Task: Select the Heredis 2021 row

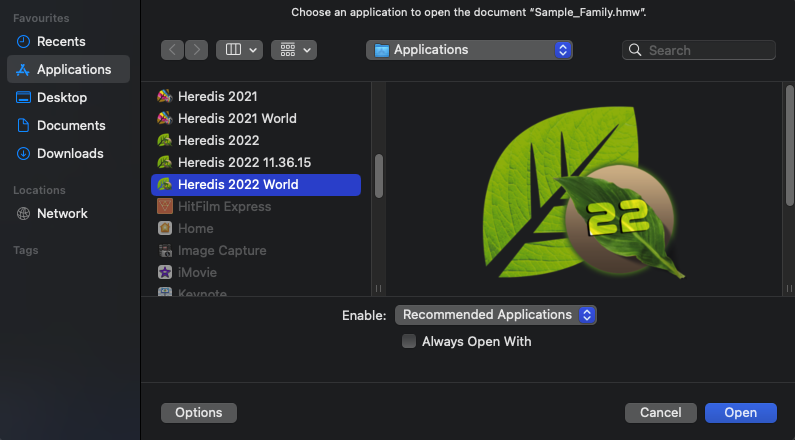Action: pyautogui.click(x=256, y=96)
